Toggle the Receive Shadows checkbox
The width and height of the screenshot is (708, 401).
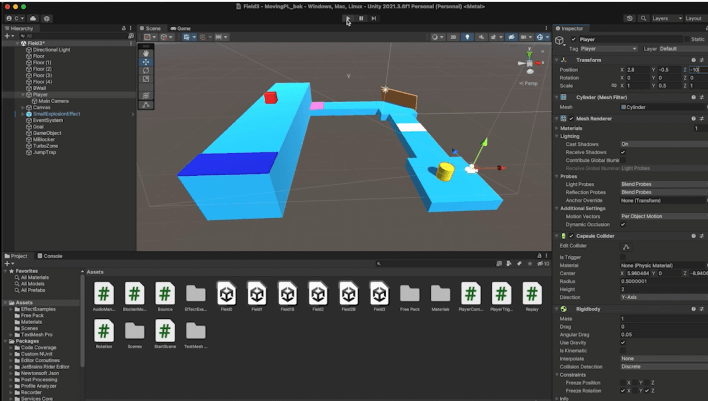(623, 152)
